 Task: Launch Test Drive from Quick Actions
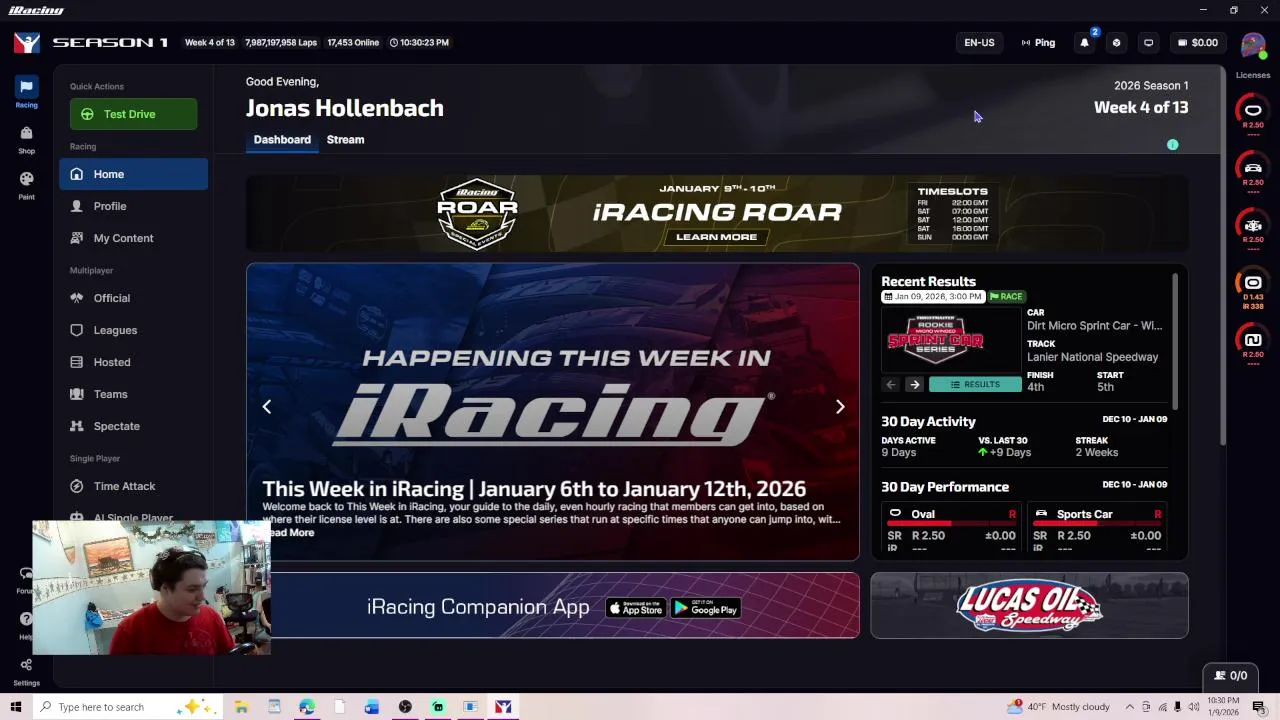(133, 114)
